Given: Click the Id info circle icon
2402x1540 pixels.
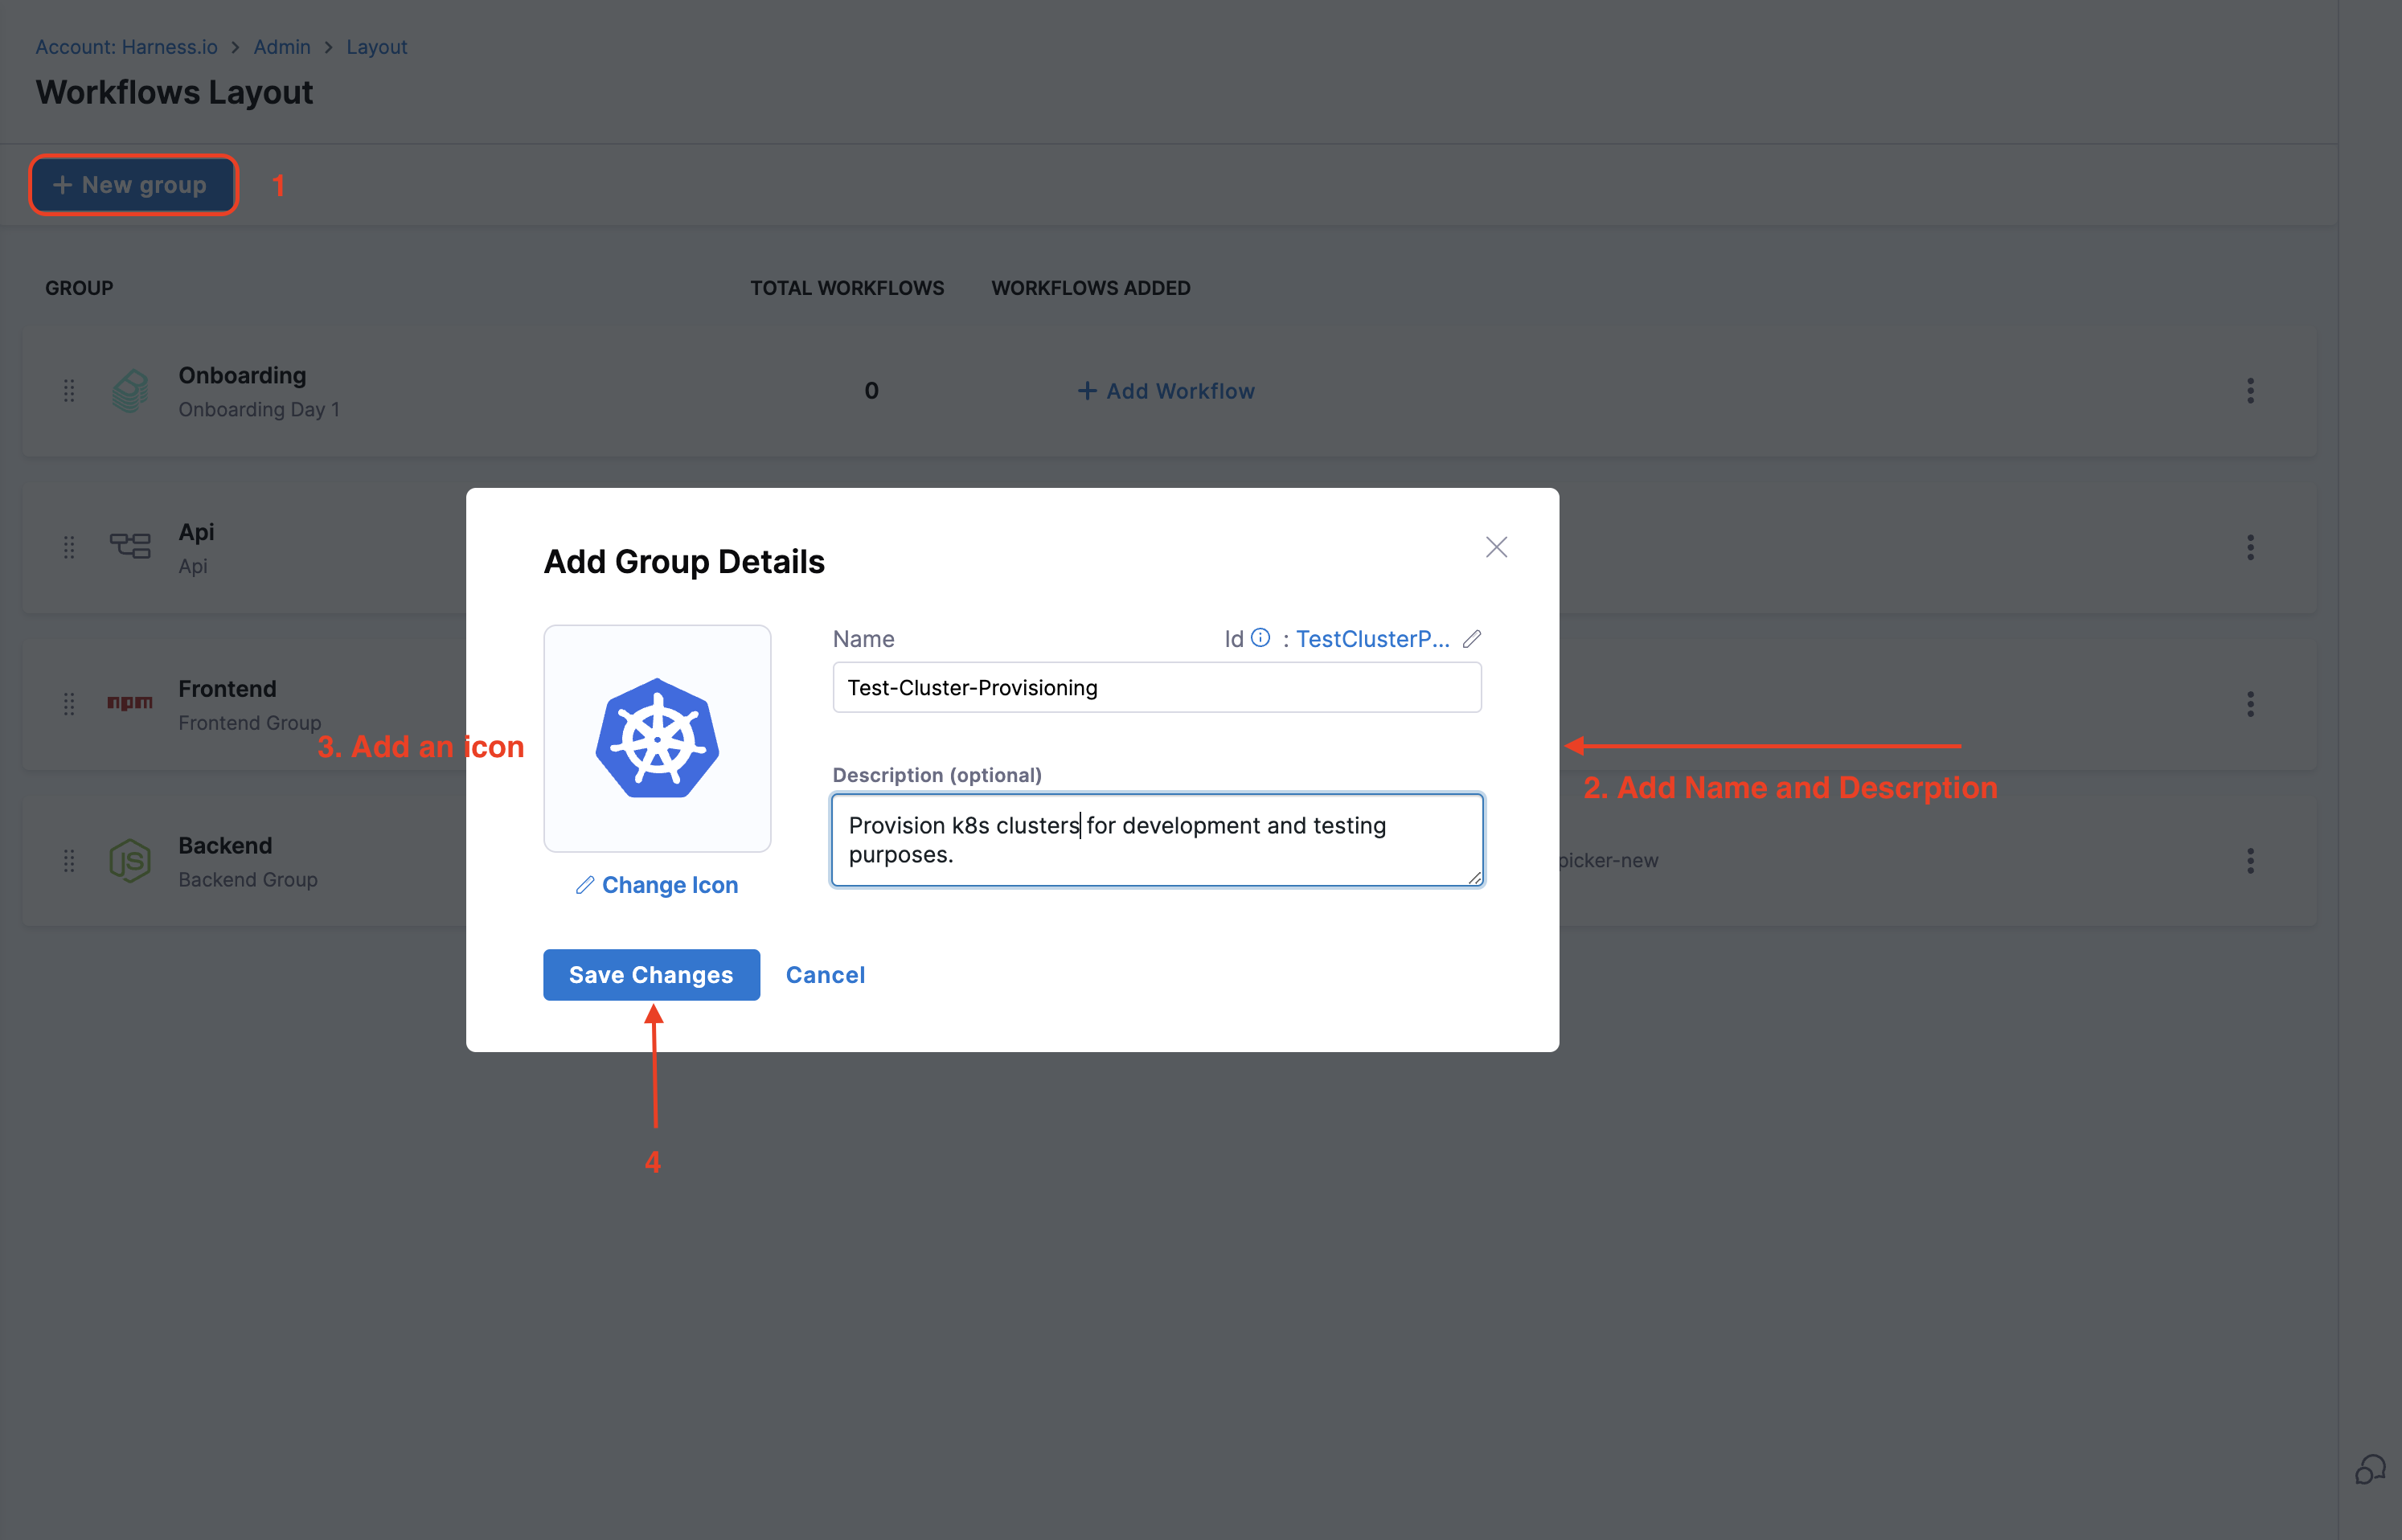Looking at the screenshot, I should 1260,638.
